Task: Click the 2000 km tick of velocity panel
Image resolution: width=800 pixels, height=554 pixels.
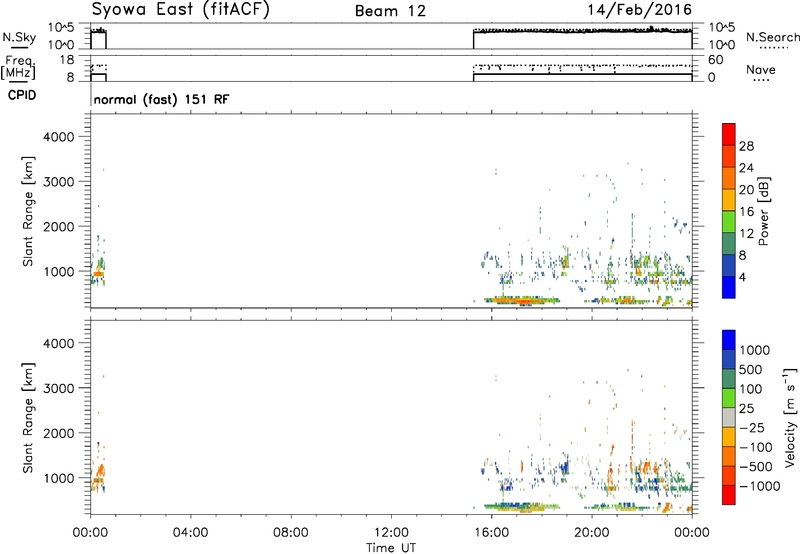Action: [x=59, y=433]
